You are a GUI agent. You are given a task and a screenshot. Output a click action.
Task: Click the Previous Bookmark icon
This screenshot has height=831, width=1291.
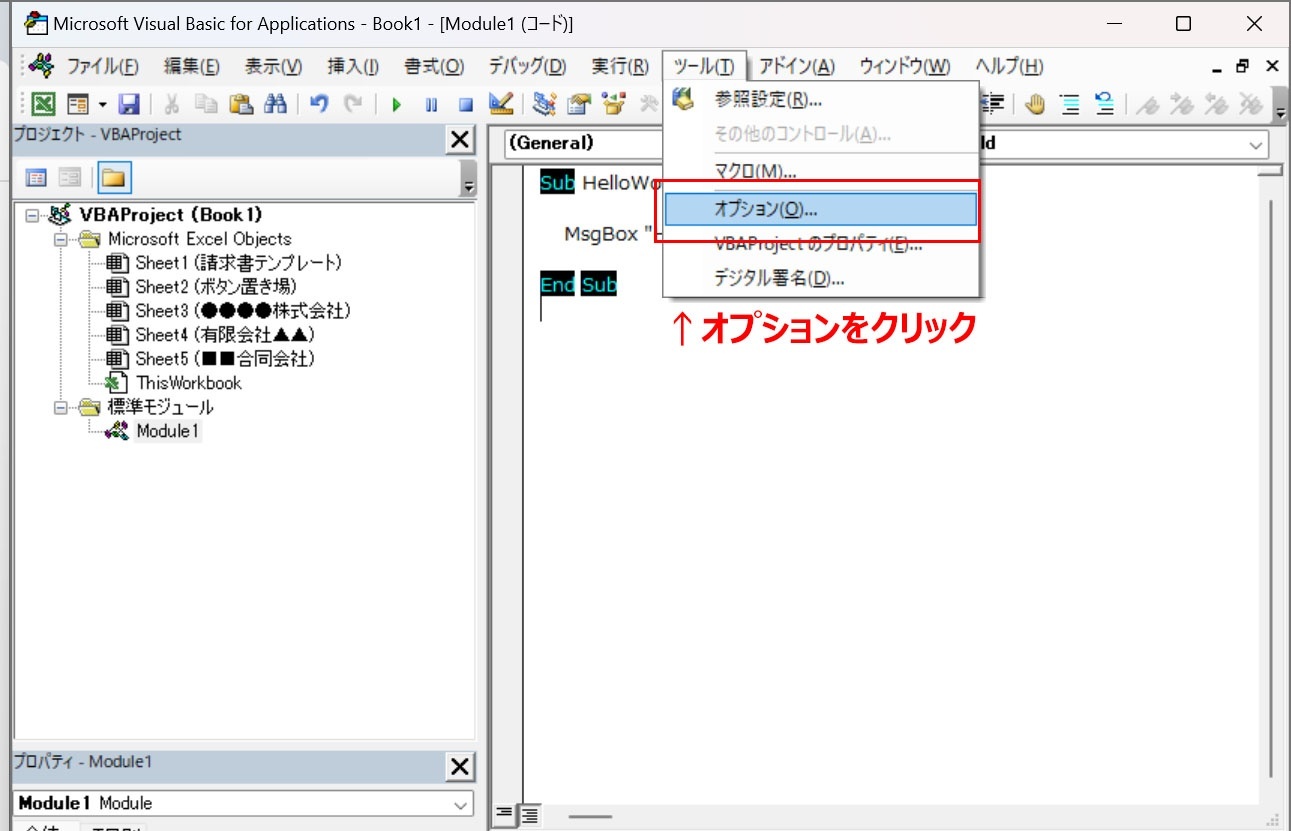1216,104
